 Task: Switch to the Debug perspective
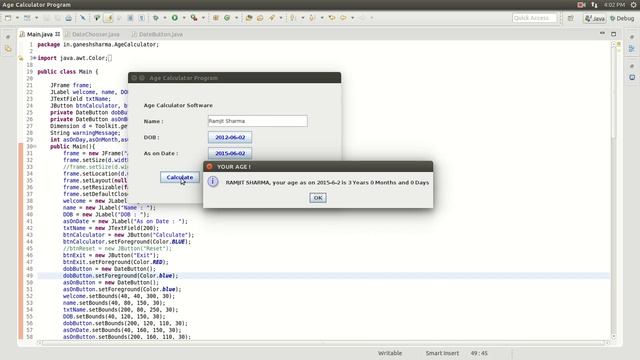(x=622, y=18)
